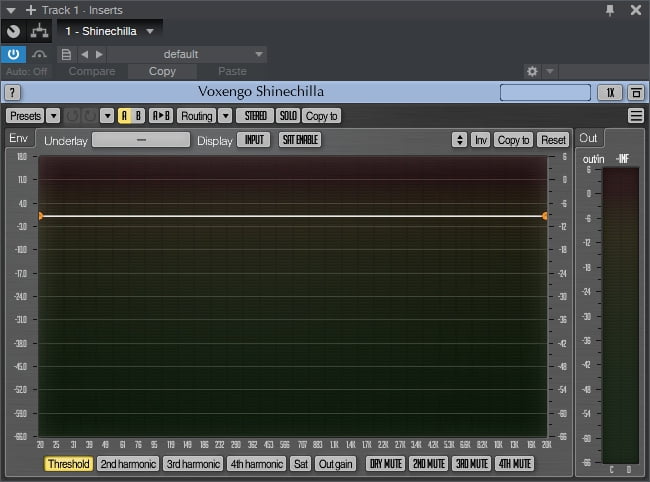The image size is (650, 482).
Task: Open the Presets menu
Action: click(25, 116)
